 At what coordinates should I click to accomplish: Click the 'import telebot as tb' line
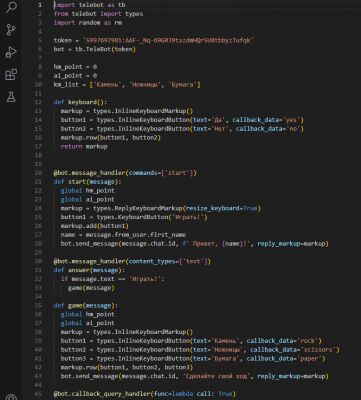90,5
